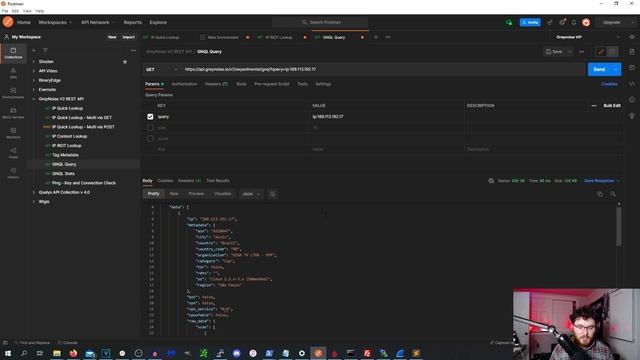Viewport: 640px width, 360px height.
Task: Open the GET method dropdown
Action: (162, 69)
